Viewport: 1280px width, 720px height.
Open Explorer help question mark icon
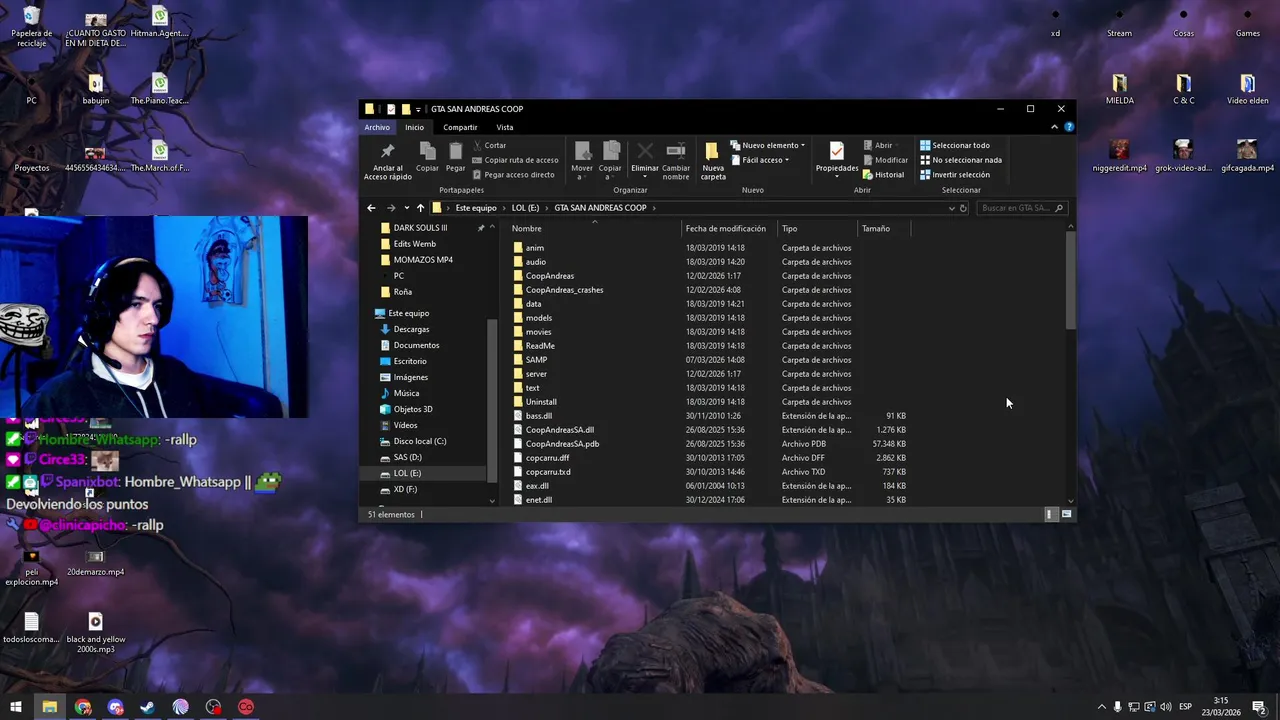[1069, 127]
